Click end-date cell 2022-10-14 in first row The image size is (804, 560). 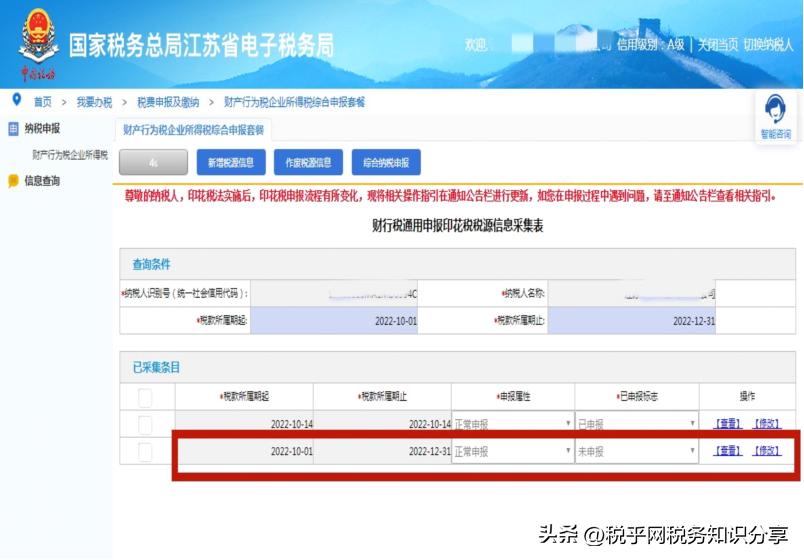383,424
